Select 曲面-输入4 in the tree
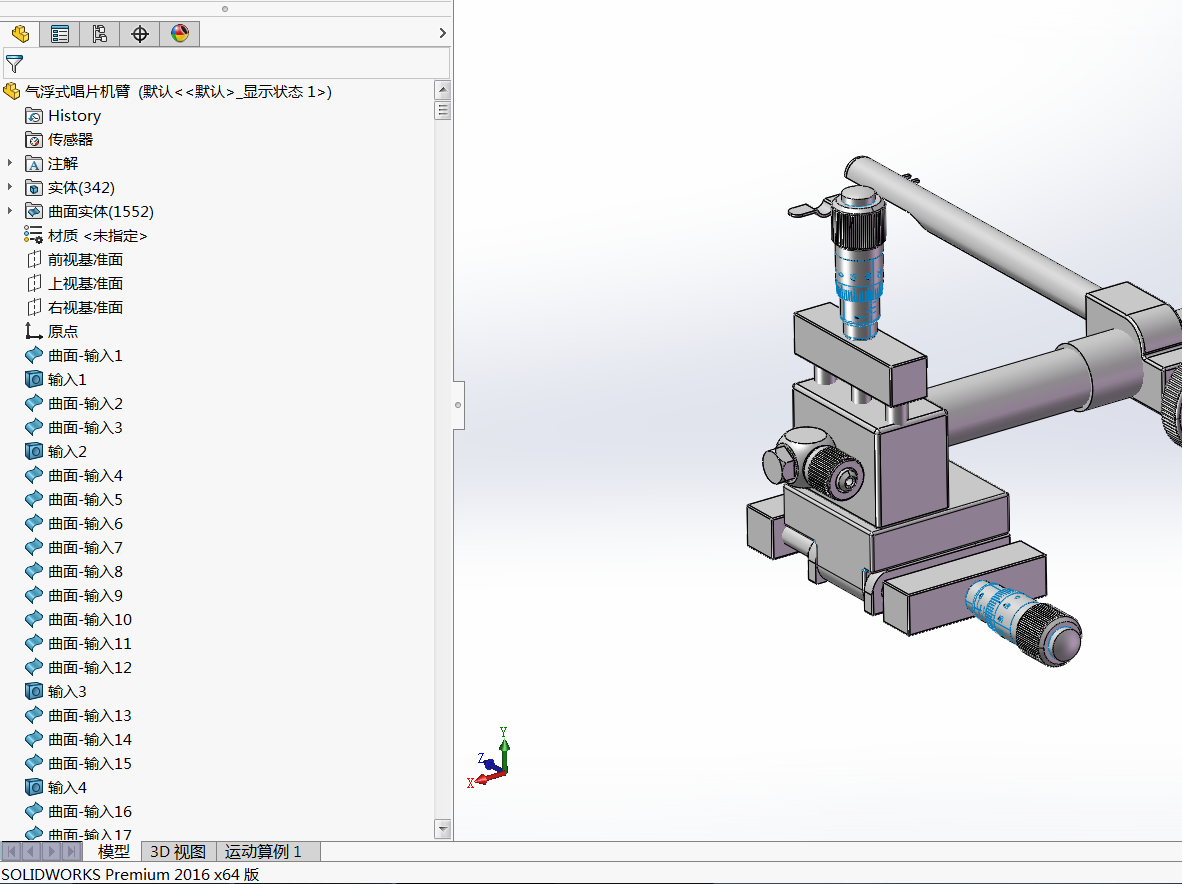This screenshot has width=1182, height=884. point(85,476)
